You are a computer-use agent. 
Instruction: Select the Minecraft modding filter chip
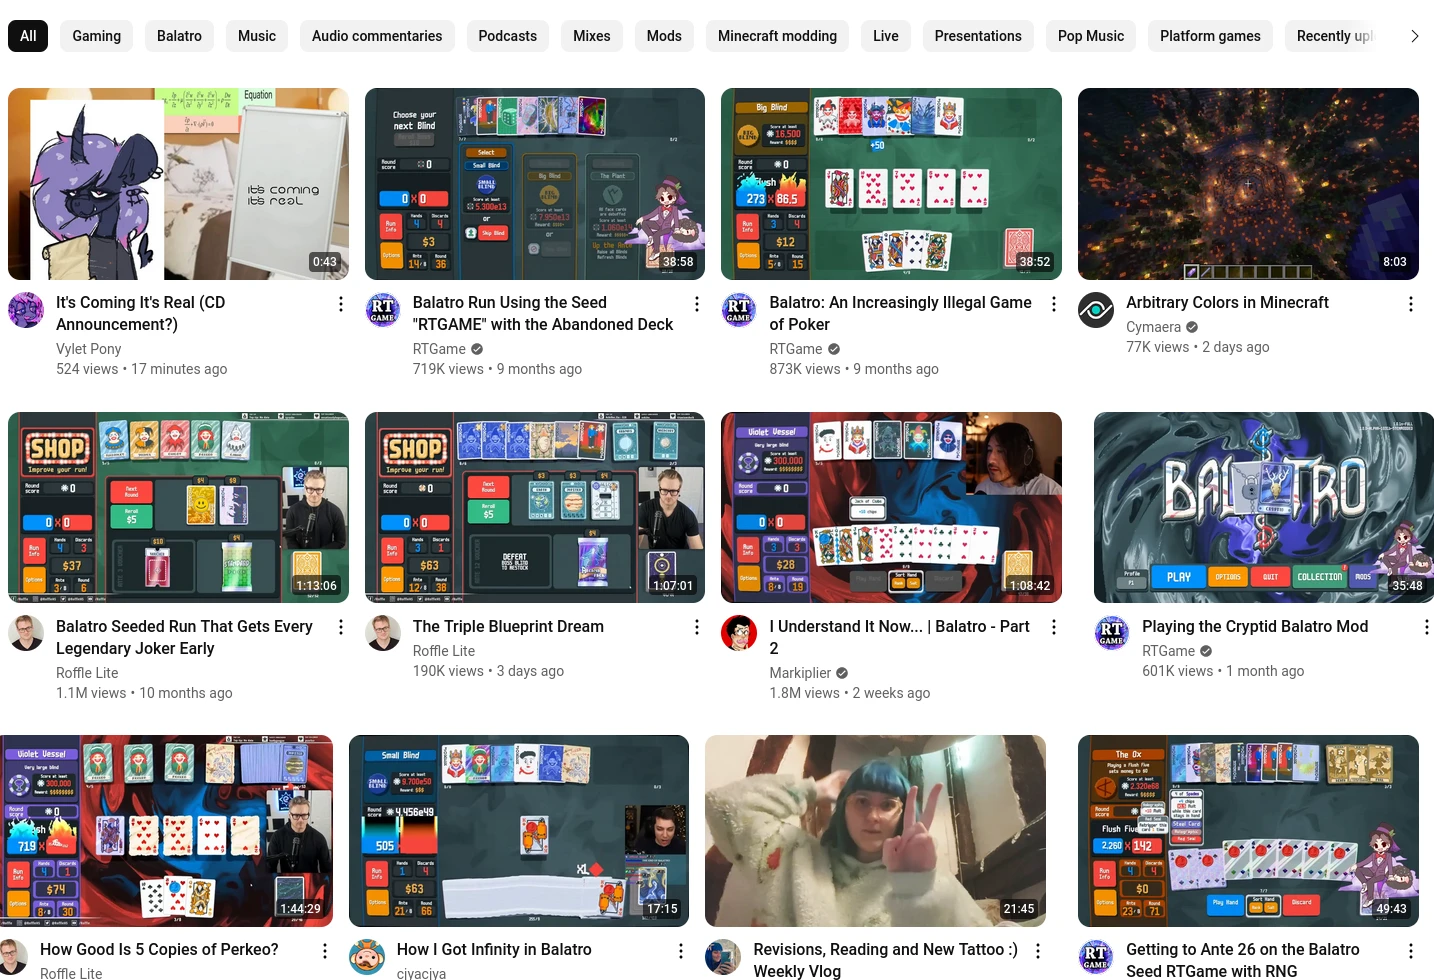777,36
